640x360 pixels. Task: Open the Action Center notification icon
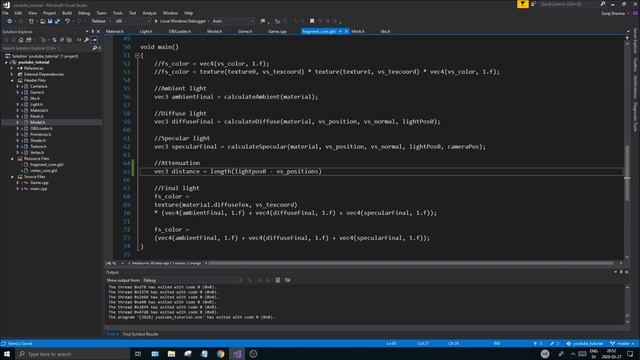[x=630, y=354]
